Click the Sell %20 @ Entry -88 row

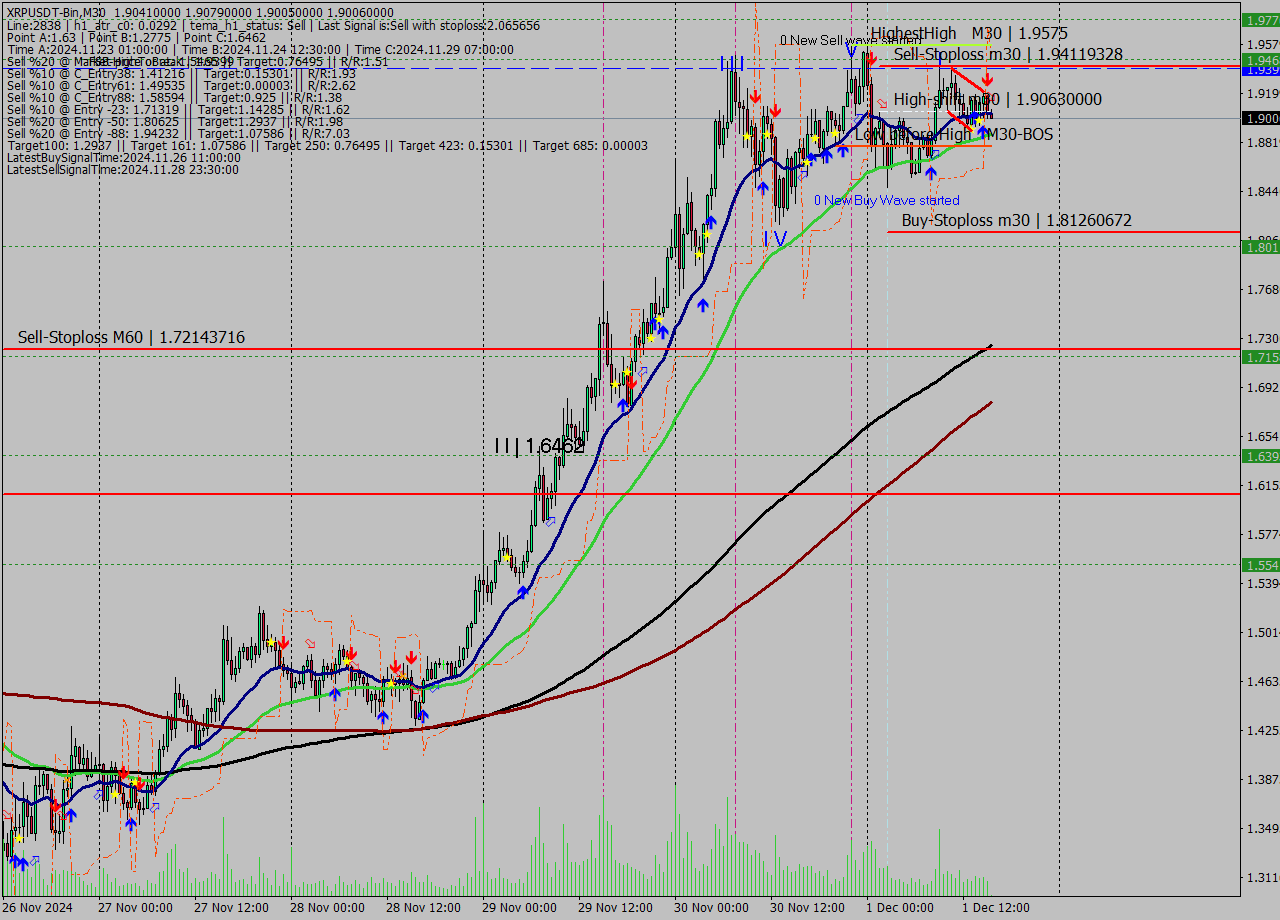[x=178, y=134]
